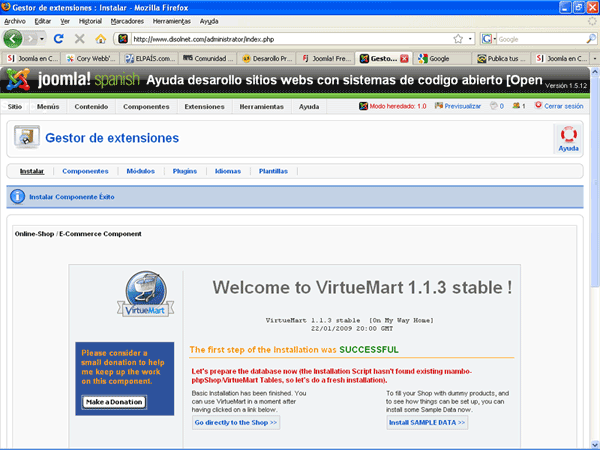Click the Joomla logo in the header
600x450 pixels.
point(17,80)
